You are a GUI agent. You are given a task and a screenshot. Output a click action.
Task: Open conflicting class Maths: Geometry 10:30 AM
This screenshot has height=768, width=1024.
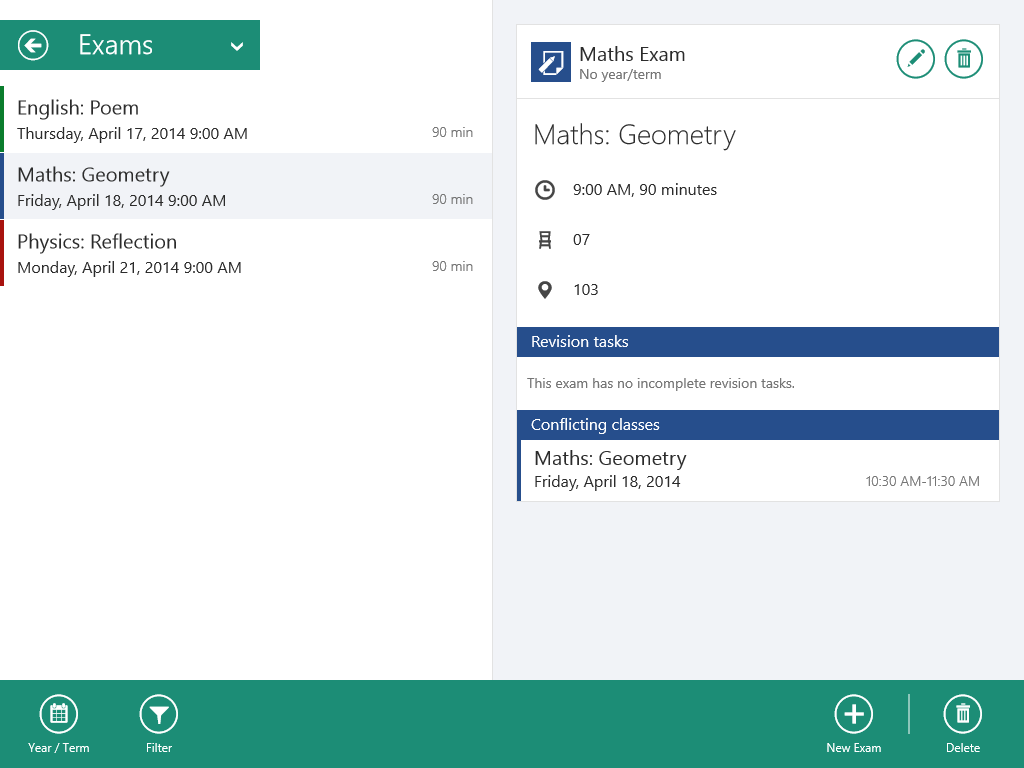click(x=757, y=470)
